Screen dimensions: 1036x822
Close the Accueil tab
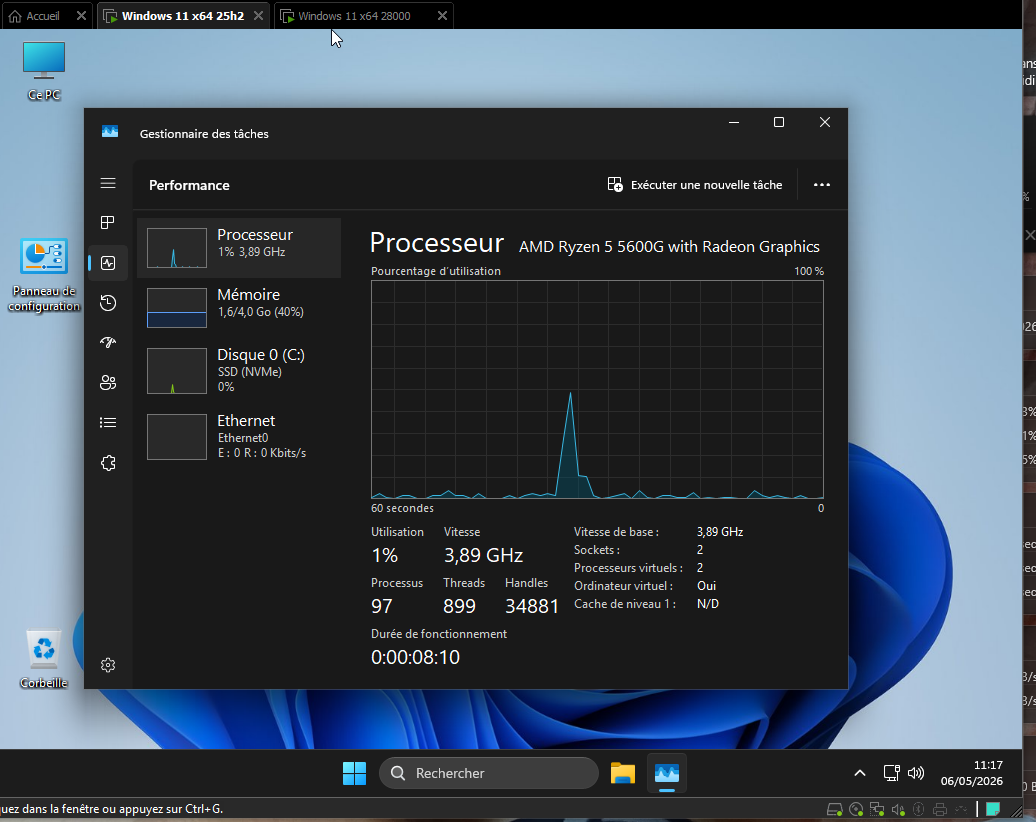pos(81,16)
